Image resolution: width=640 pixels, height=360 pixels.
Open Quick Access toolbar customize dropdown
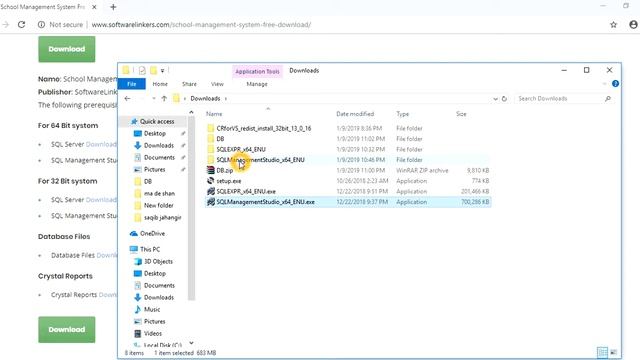coord(162,71)
